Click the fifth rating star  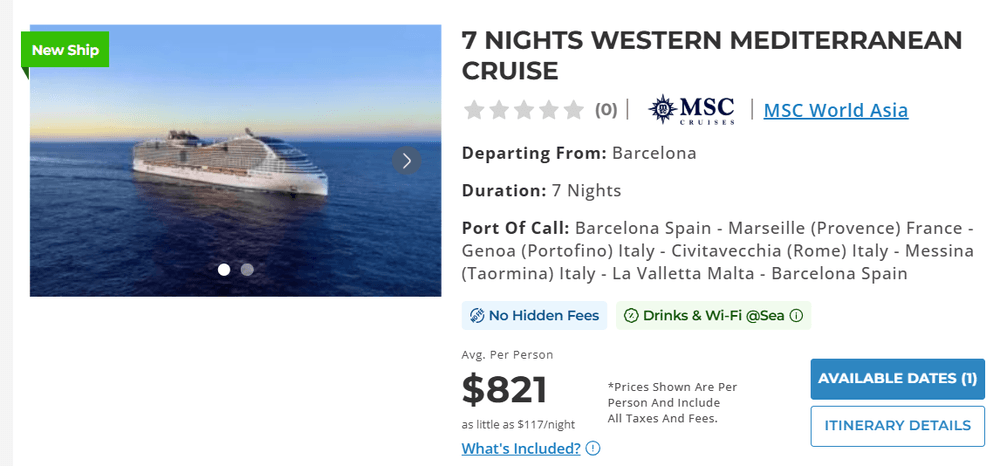click(x=573, y=110)
